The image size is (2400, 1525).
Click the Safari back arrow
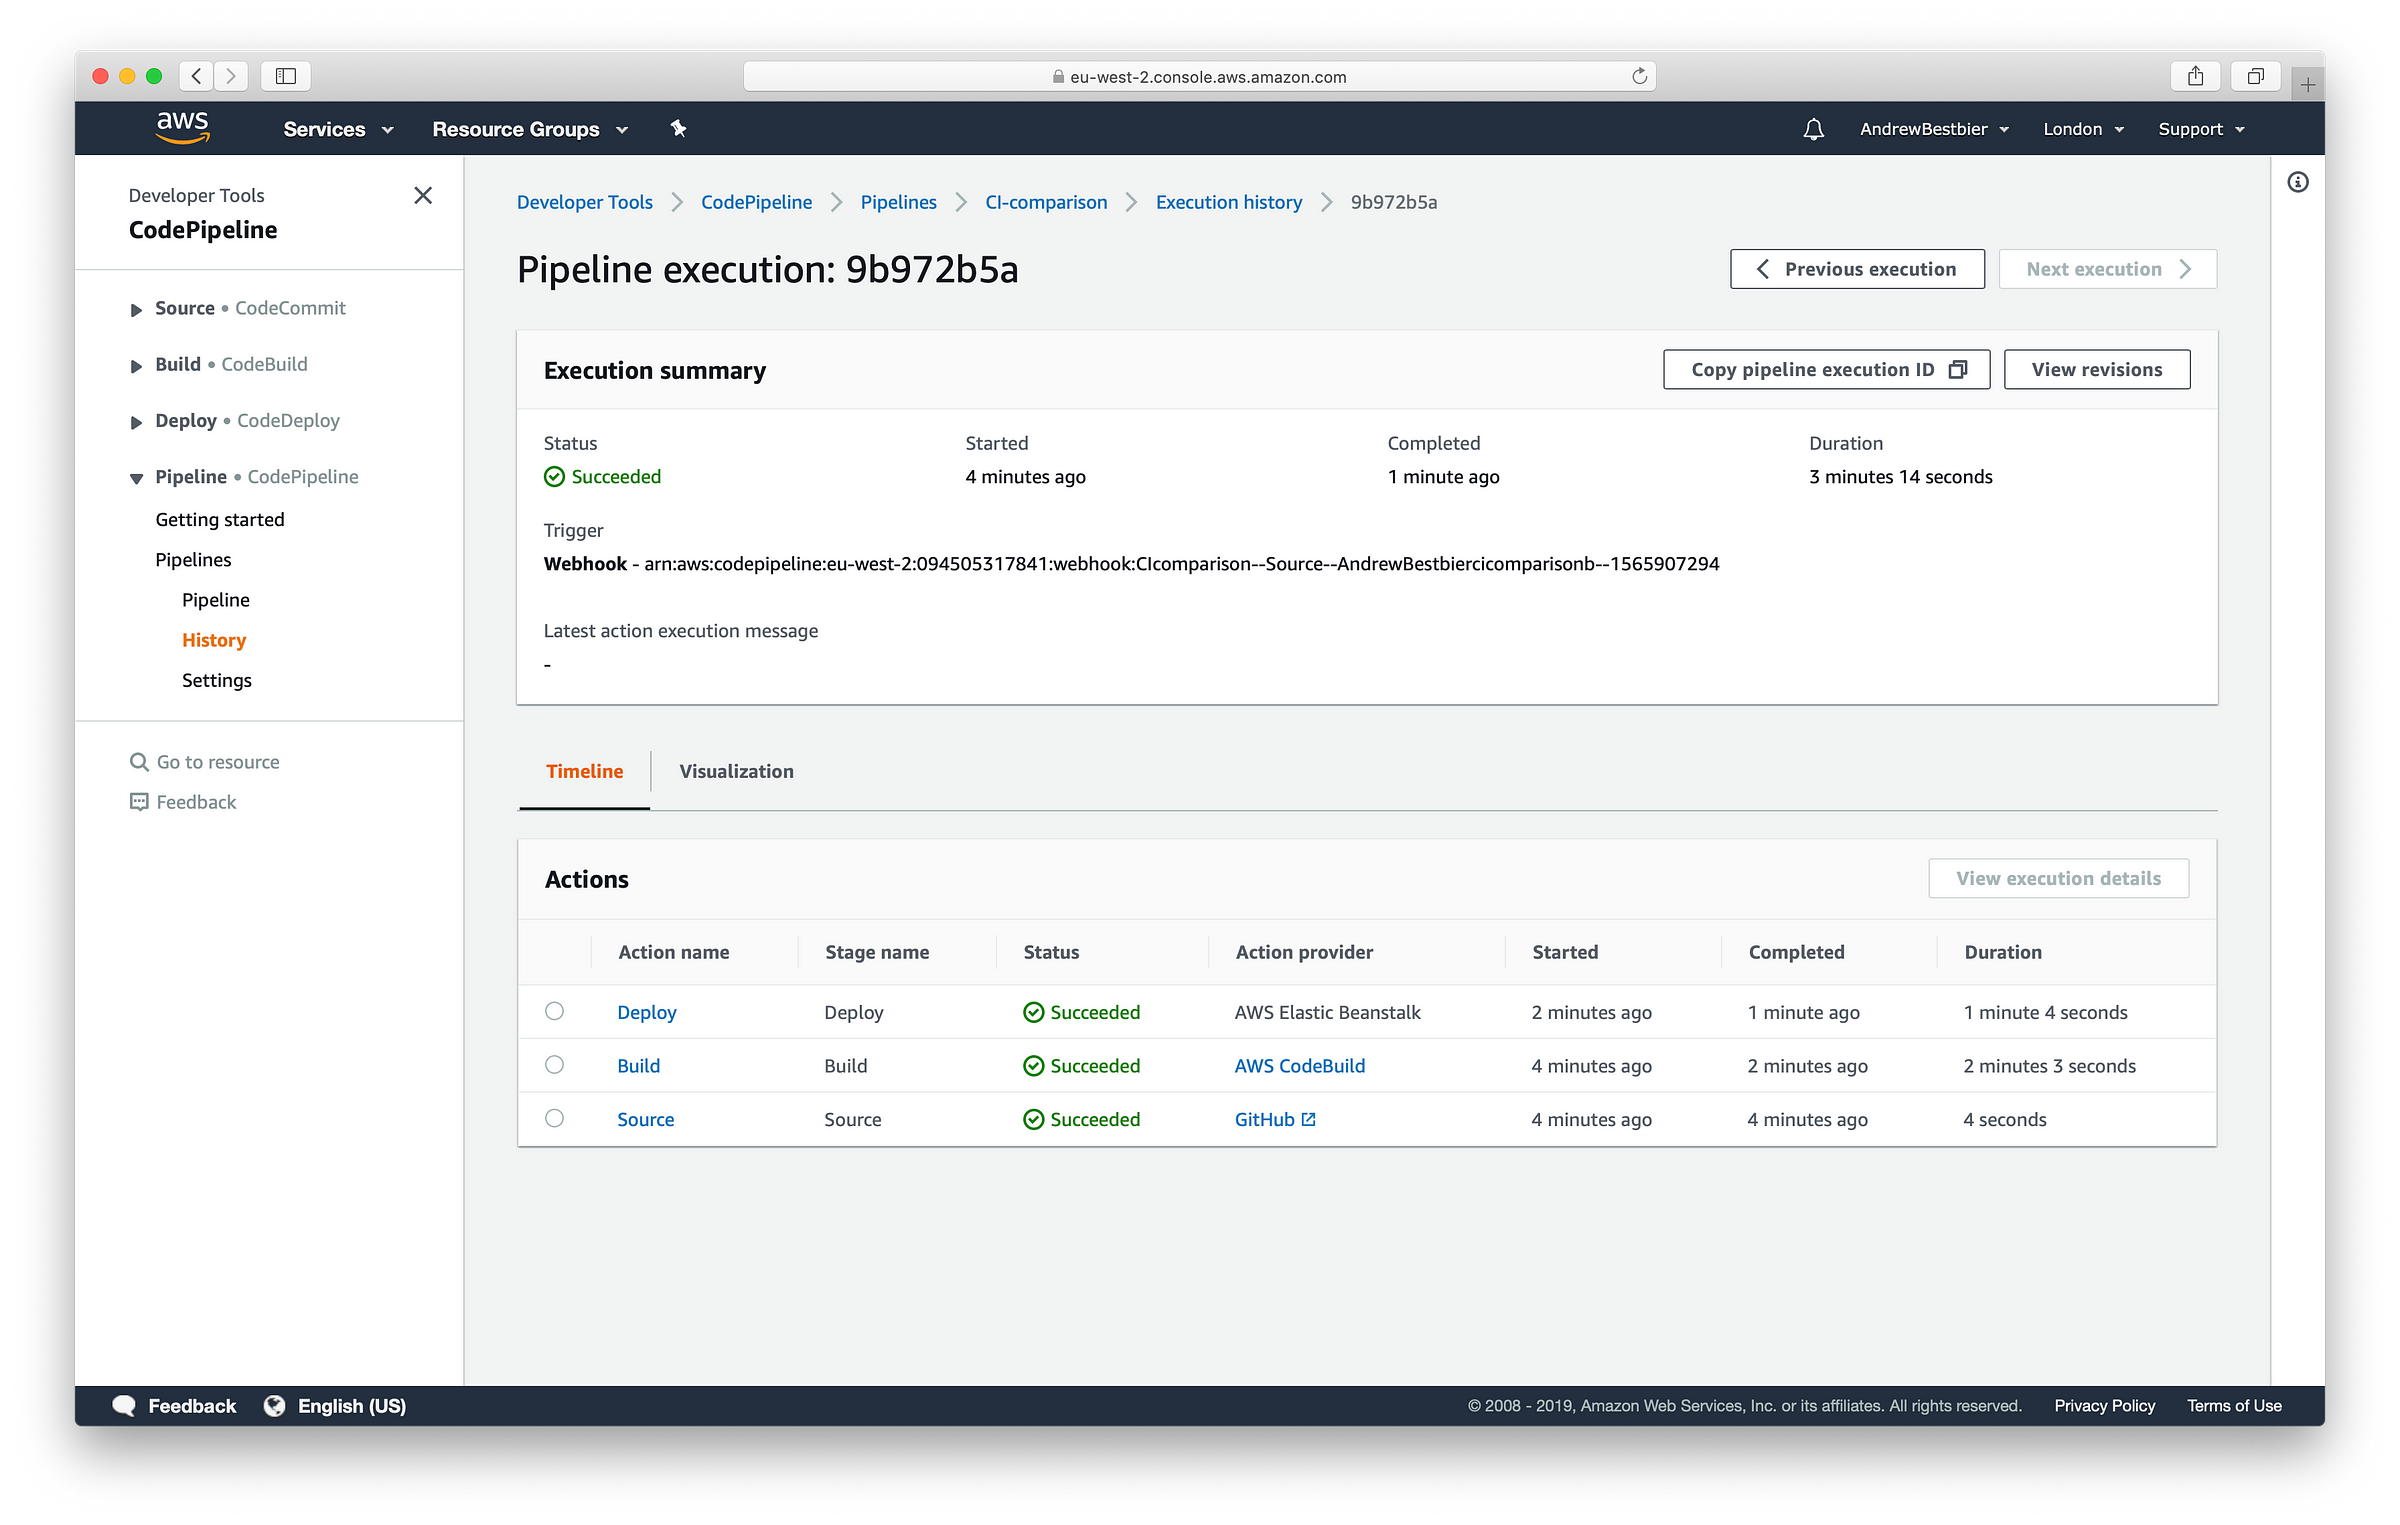point(197,76)
